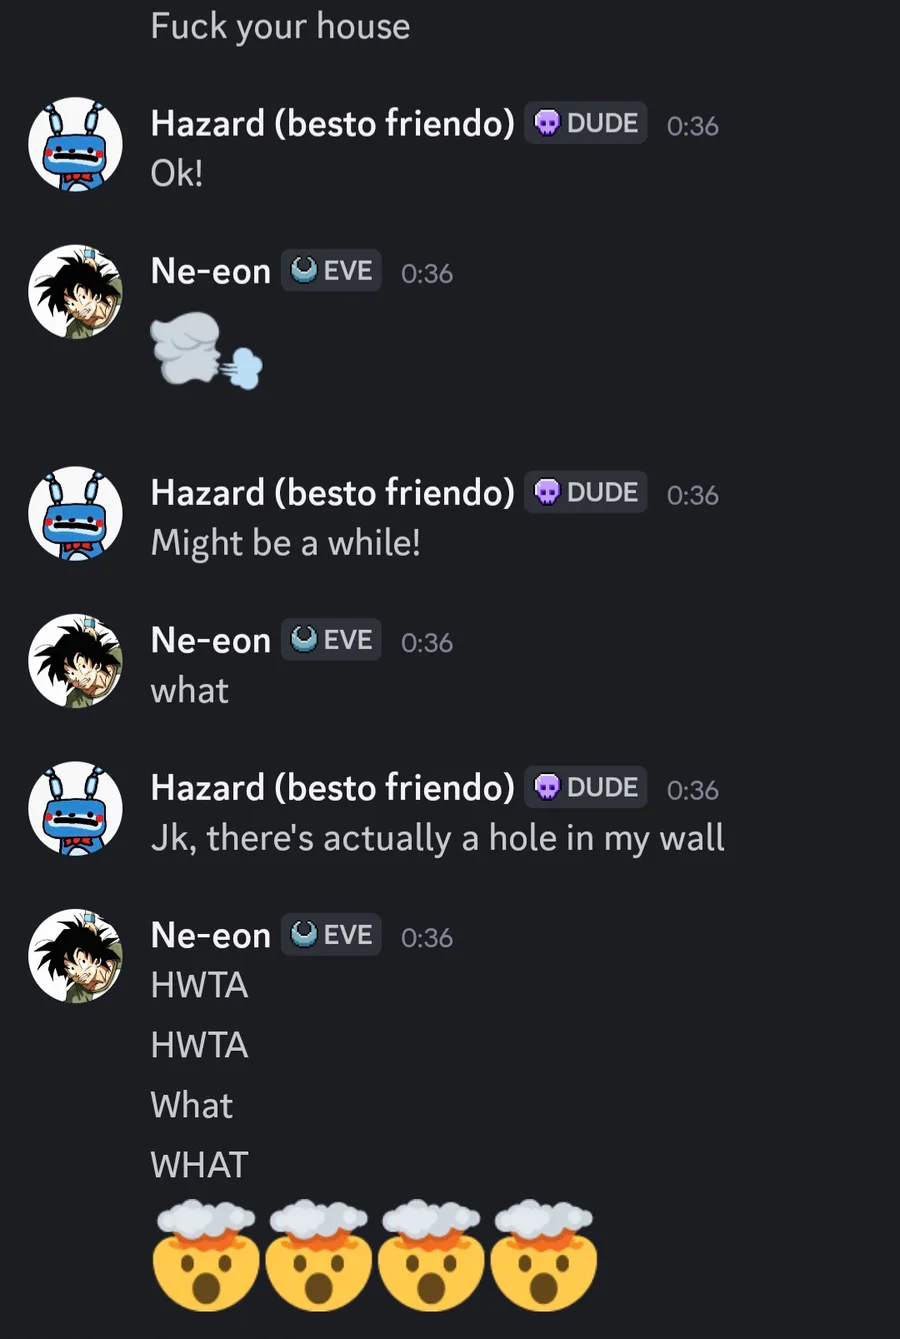This screenshot has width=900, height=1339.
Task: Tap the 0:36 timestamp on hole in wall message
Action: (692, 790)
